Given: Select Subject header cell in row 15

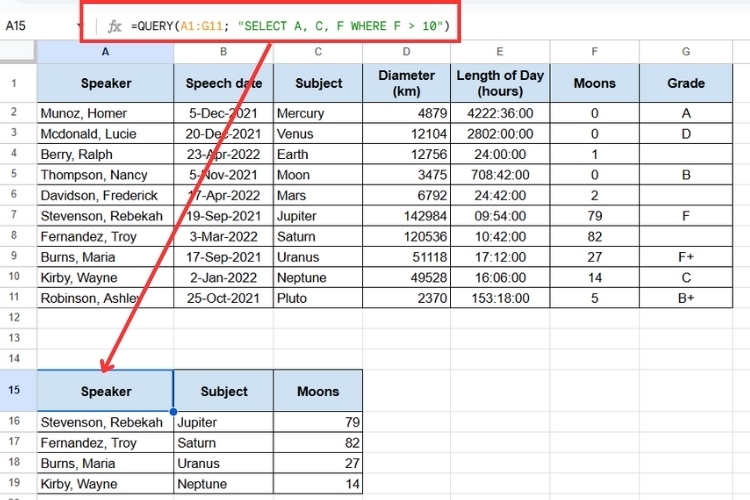Looking at the screenshot, I should [x=223, y=391].
